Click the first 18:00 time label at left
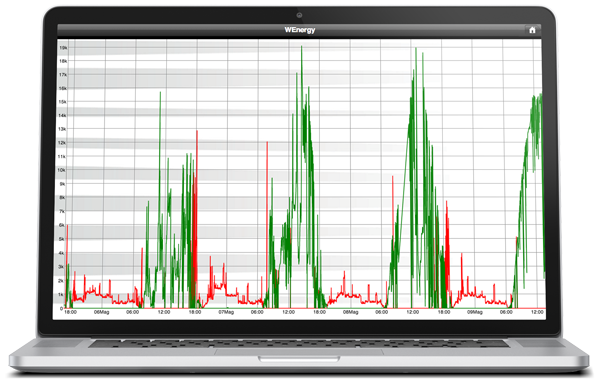Screen dimensions: 600x382 click(70, 312)
